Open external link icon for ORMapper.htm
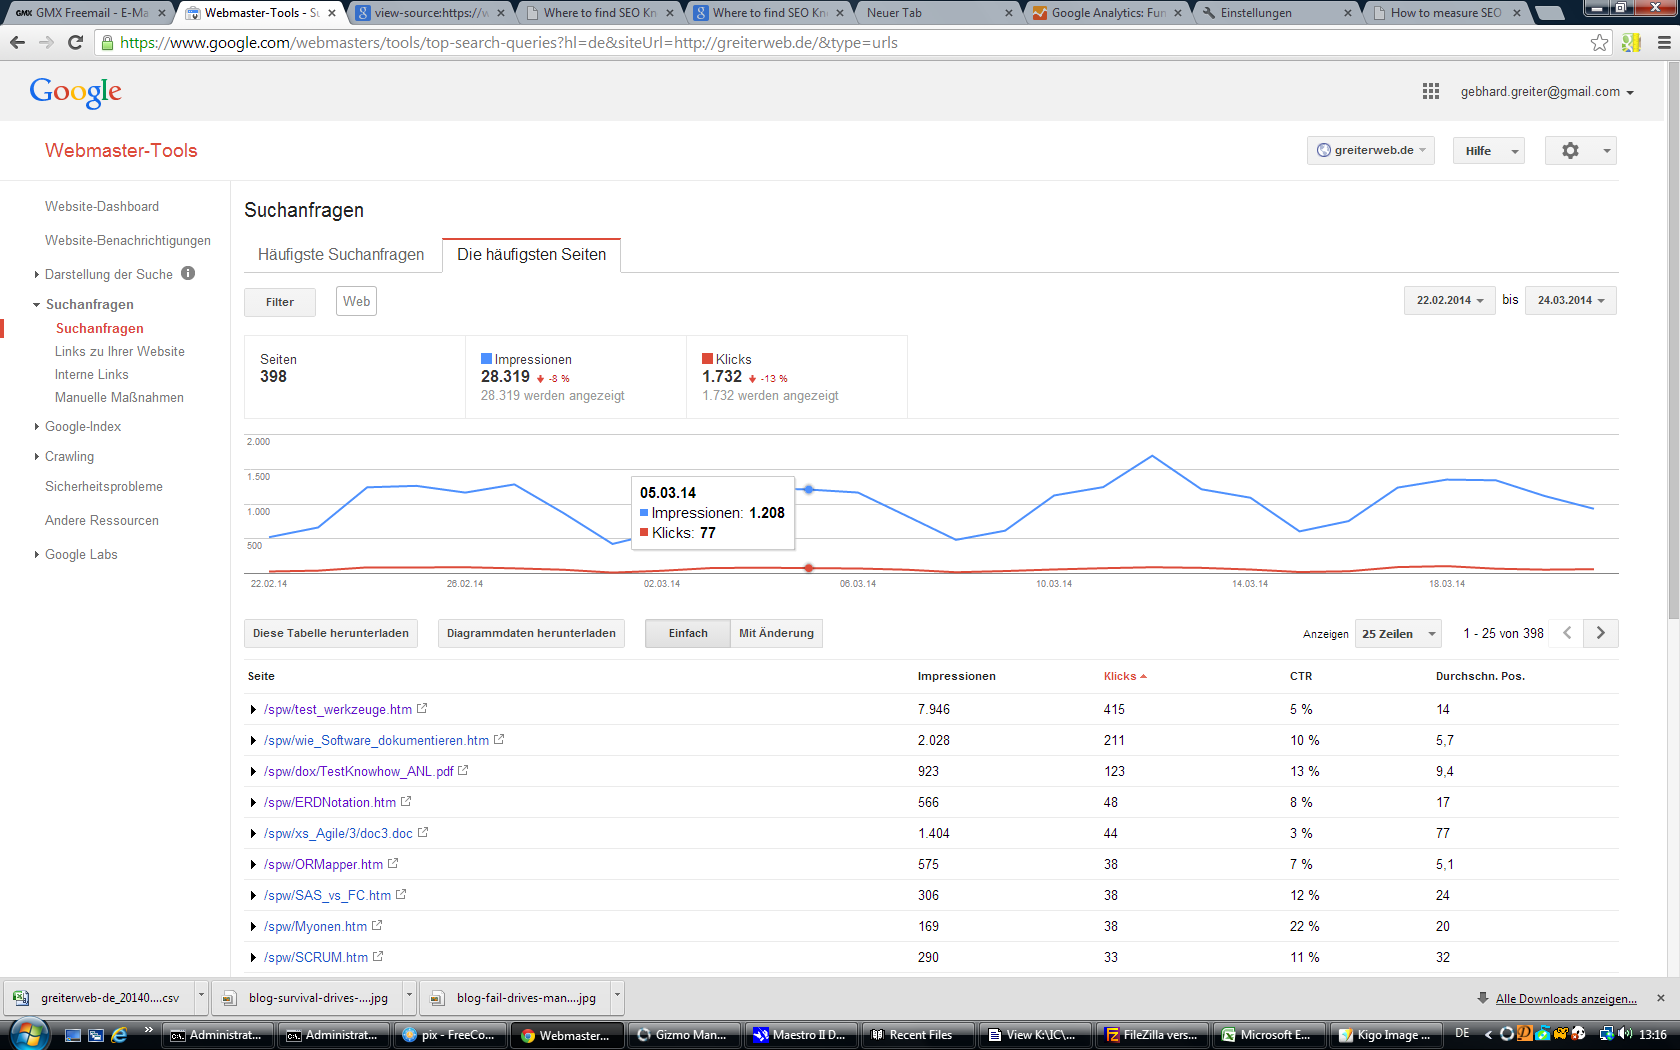Viewport: 1680px width, 1050px height. (393, 863)
